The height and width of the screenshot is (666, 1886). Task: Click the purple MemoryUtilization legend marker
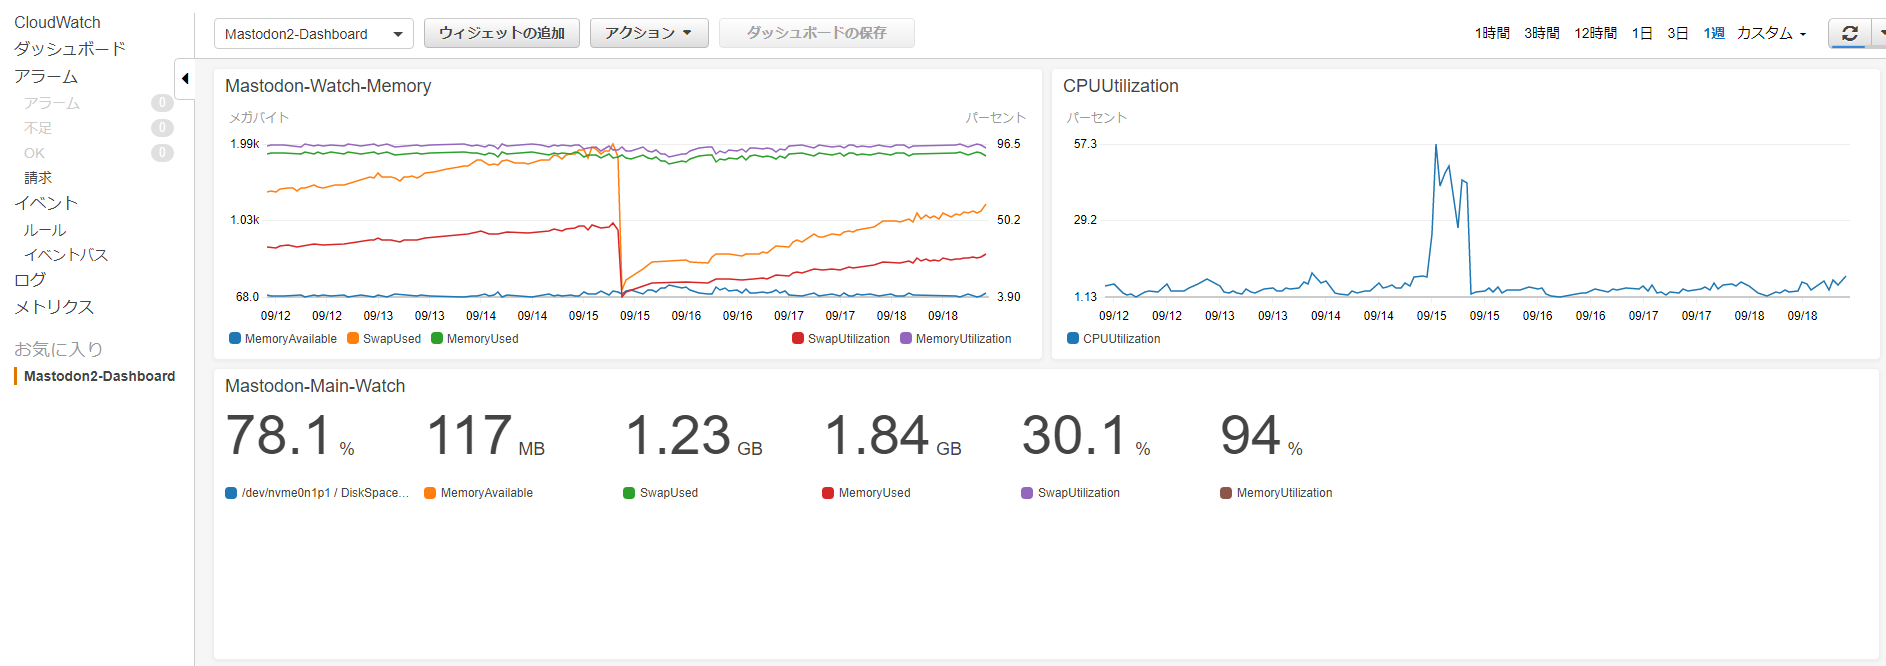(x=906, y=338)
